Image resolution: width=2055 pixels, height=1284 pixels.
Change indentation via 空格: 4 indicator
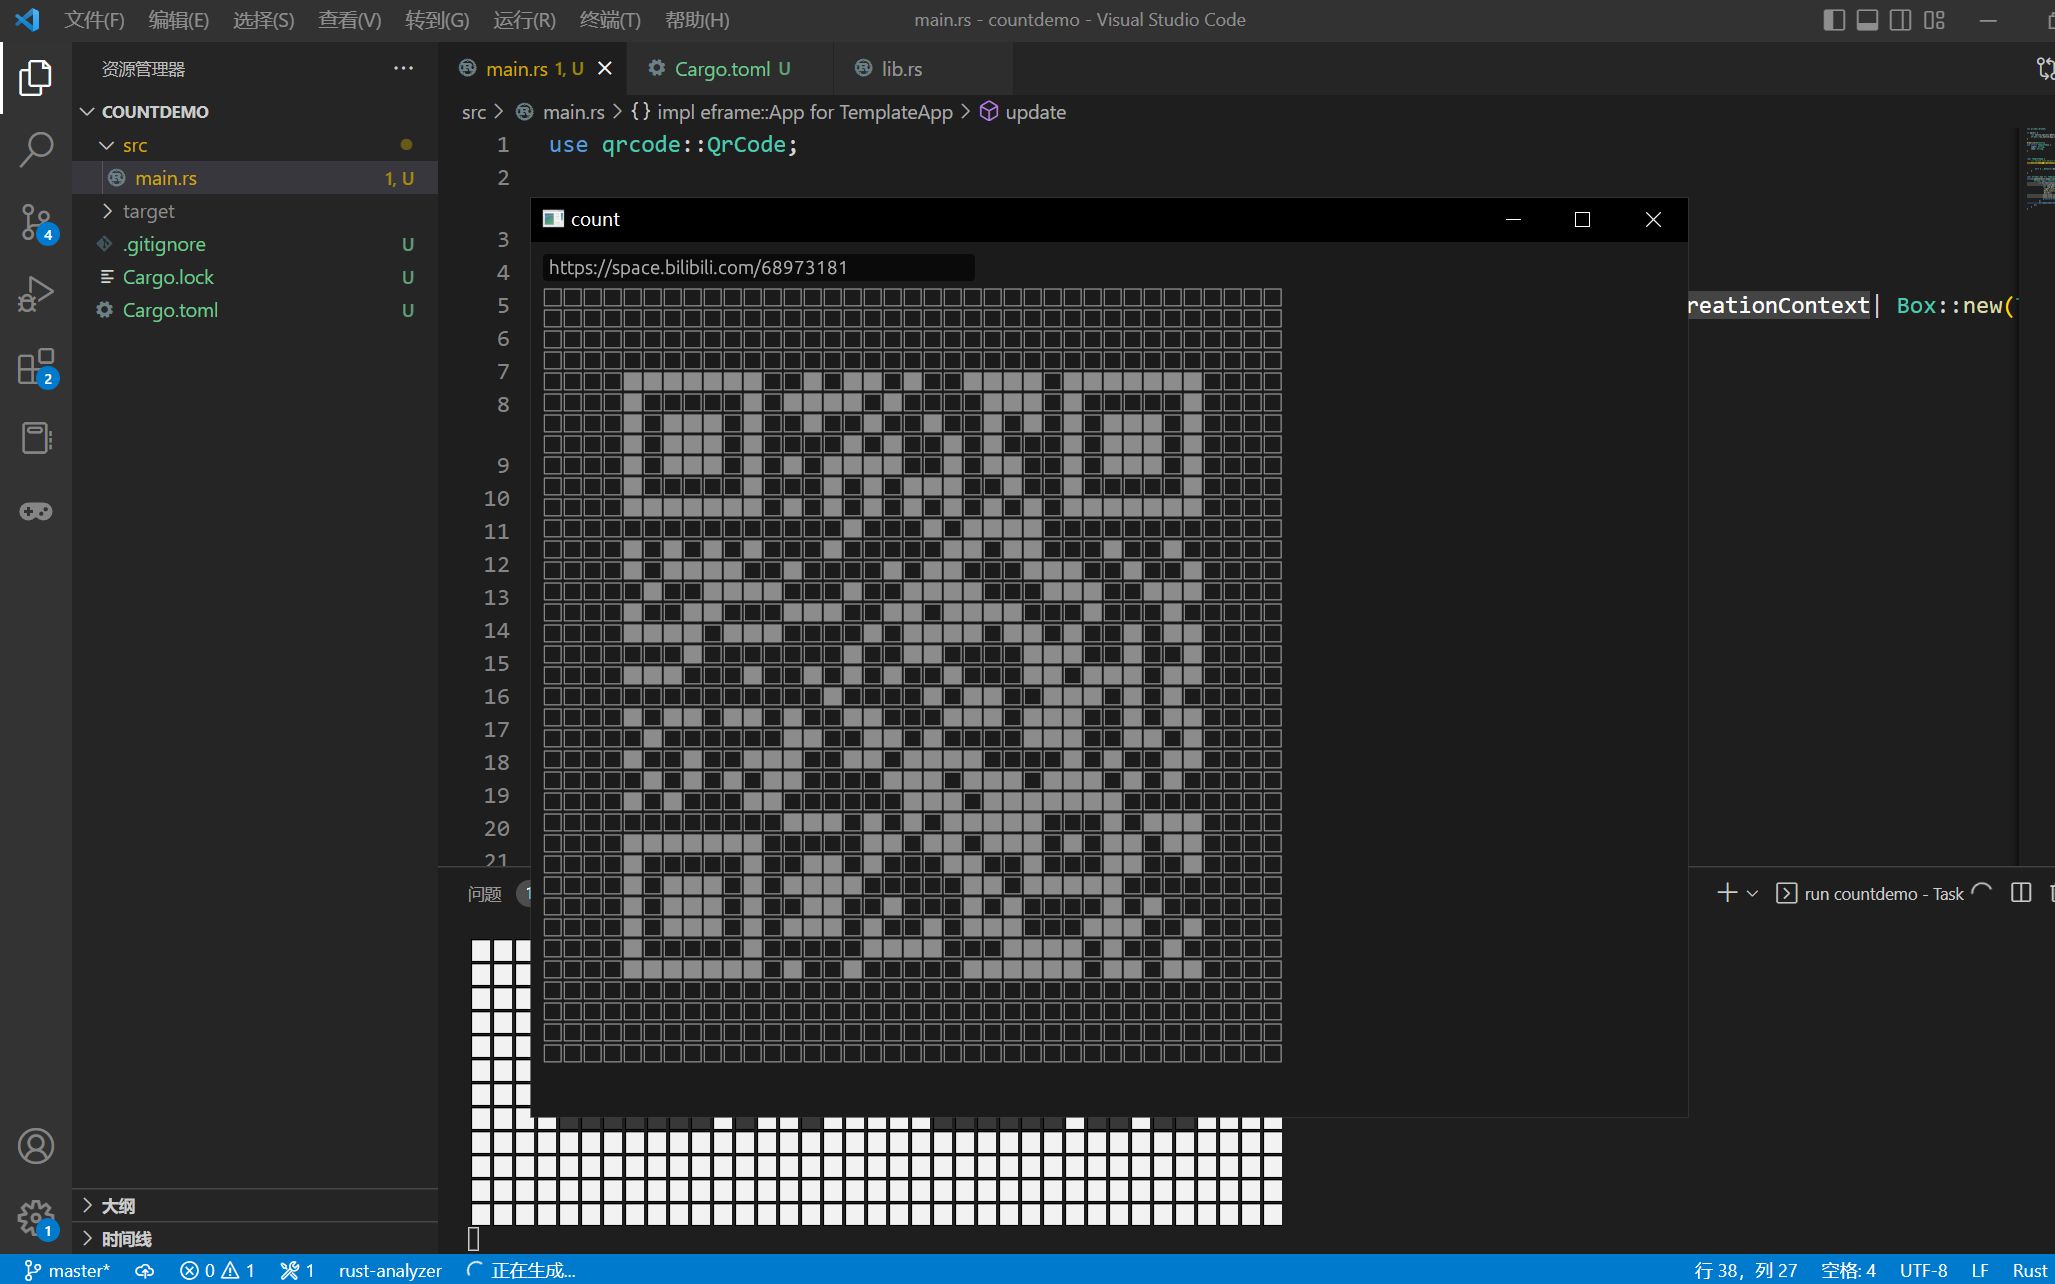coord(1848,1270)
